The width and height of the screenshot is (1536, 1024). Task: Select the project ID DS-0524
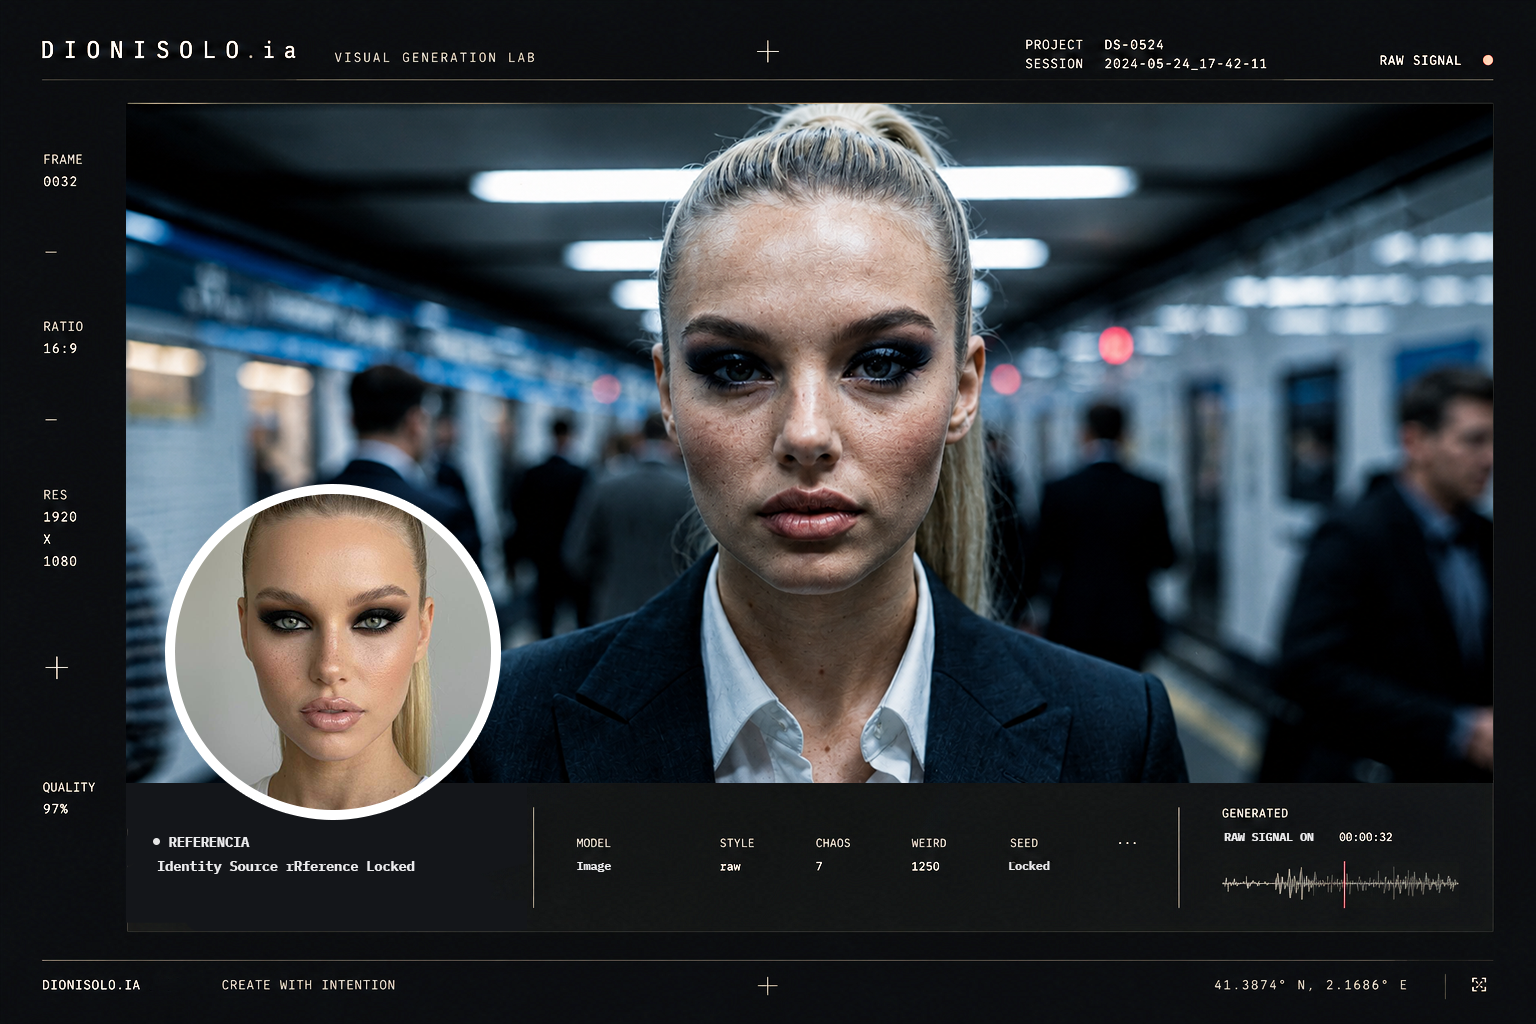pos(1134,45)
